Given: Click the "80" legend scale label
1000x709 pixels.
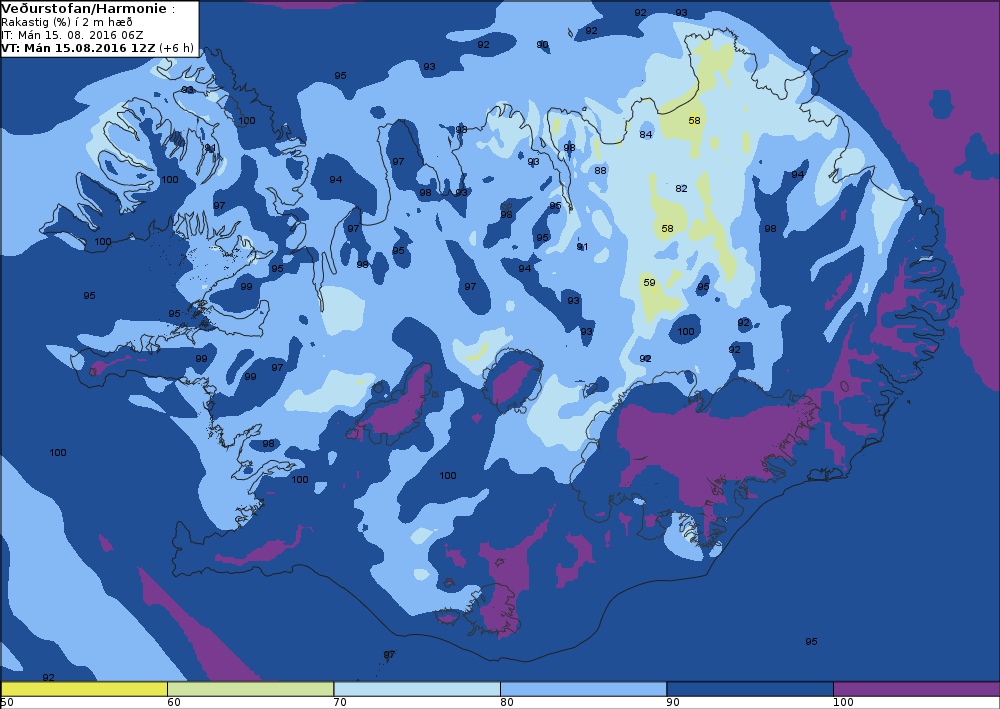Looking at the screenshot, I should pos(506,703).
